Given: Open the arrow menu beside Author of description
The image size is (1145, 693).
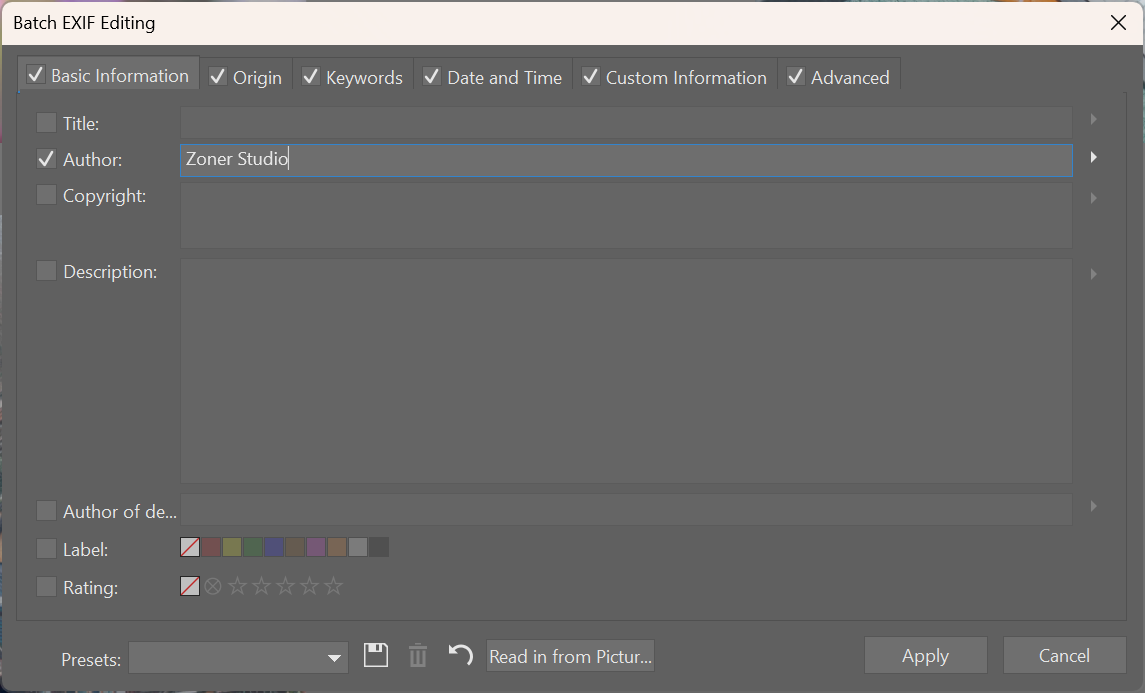Looking at the screenshot, I should pyautogui.click(x=1093, y=506).
